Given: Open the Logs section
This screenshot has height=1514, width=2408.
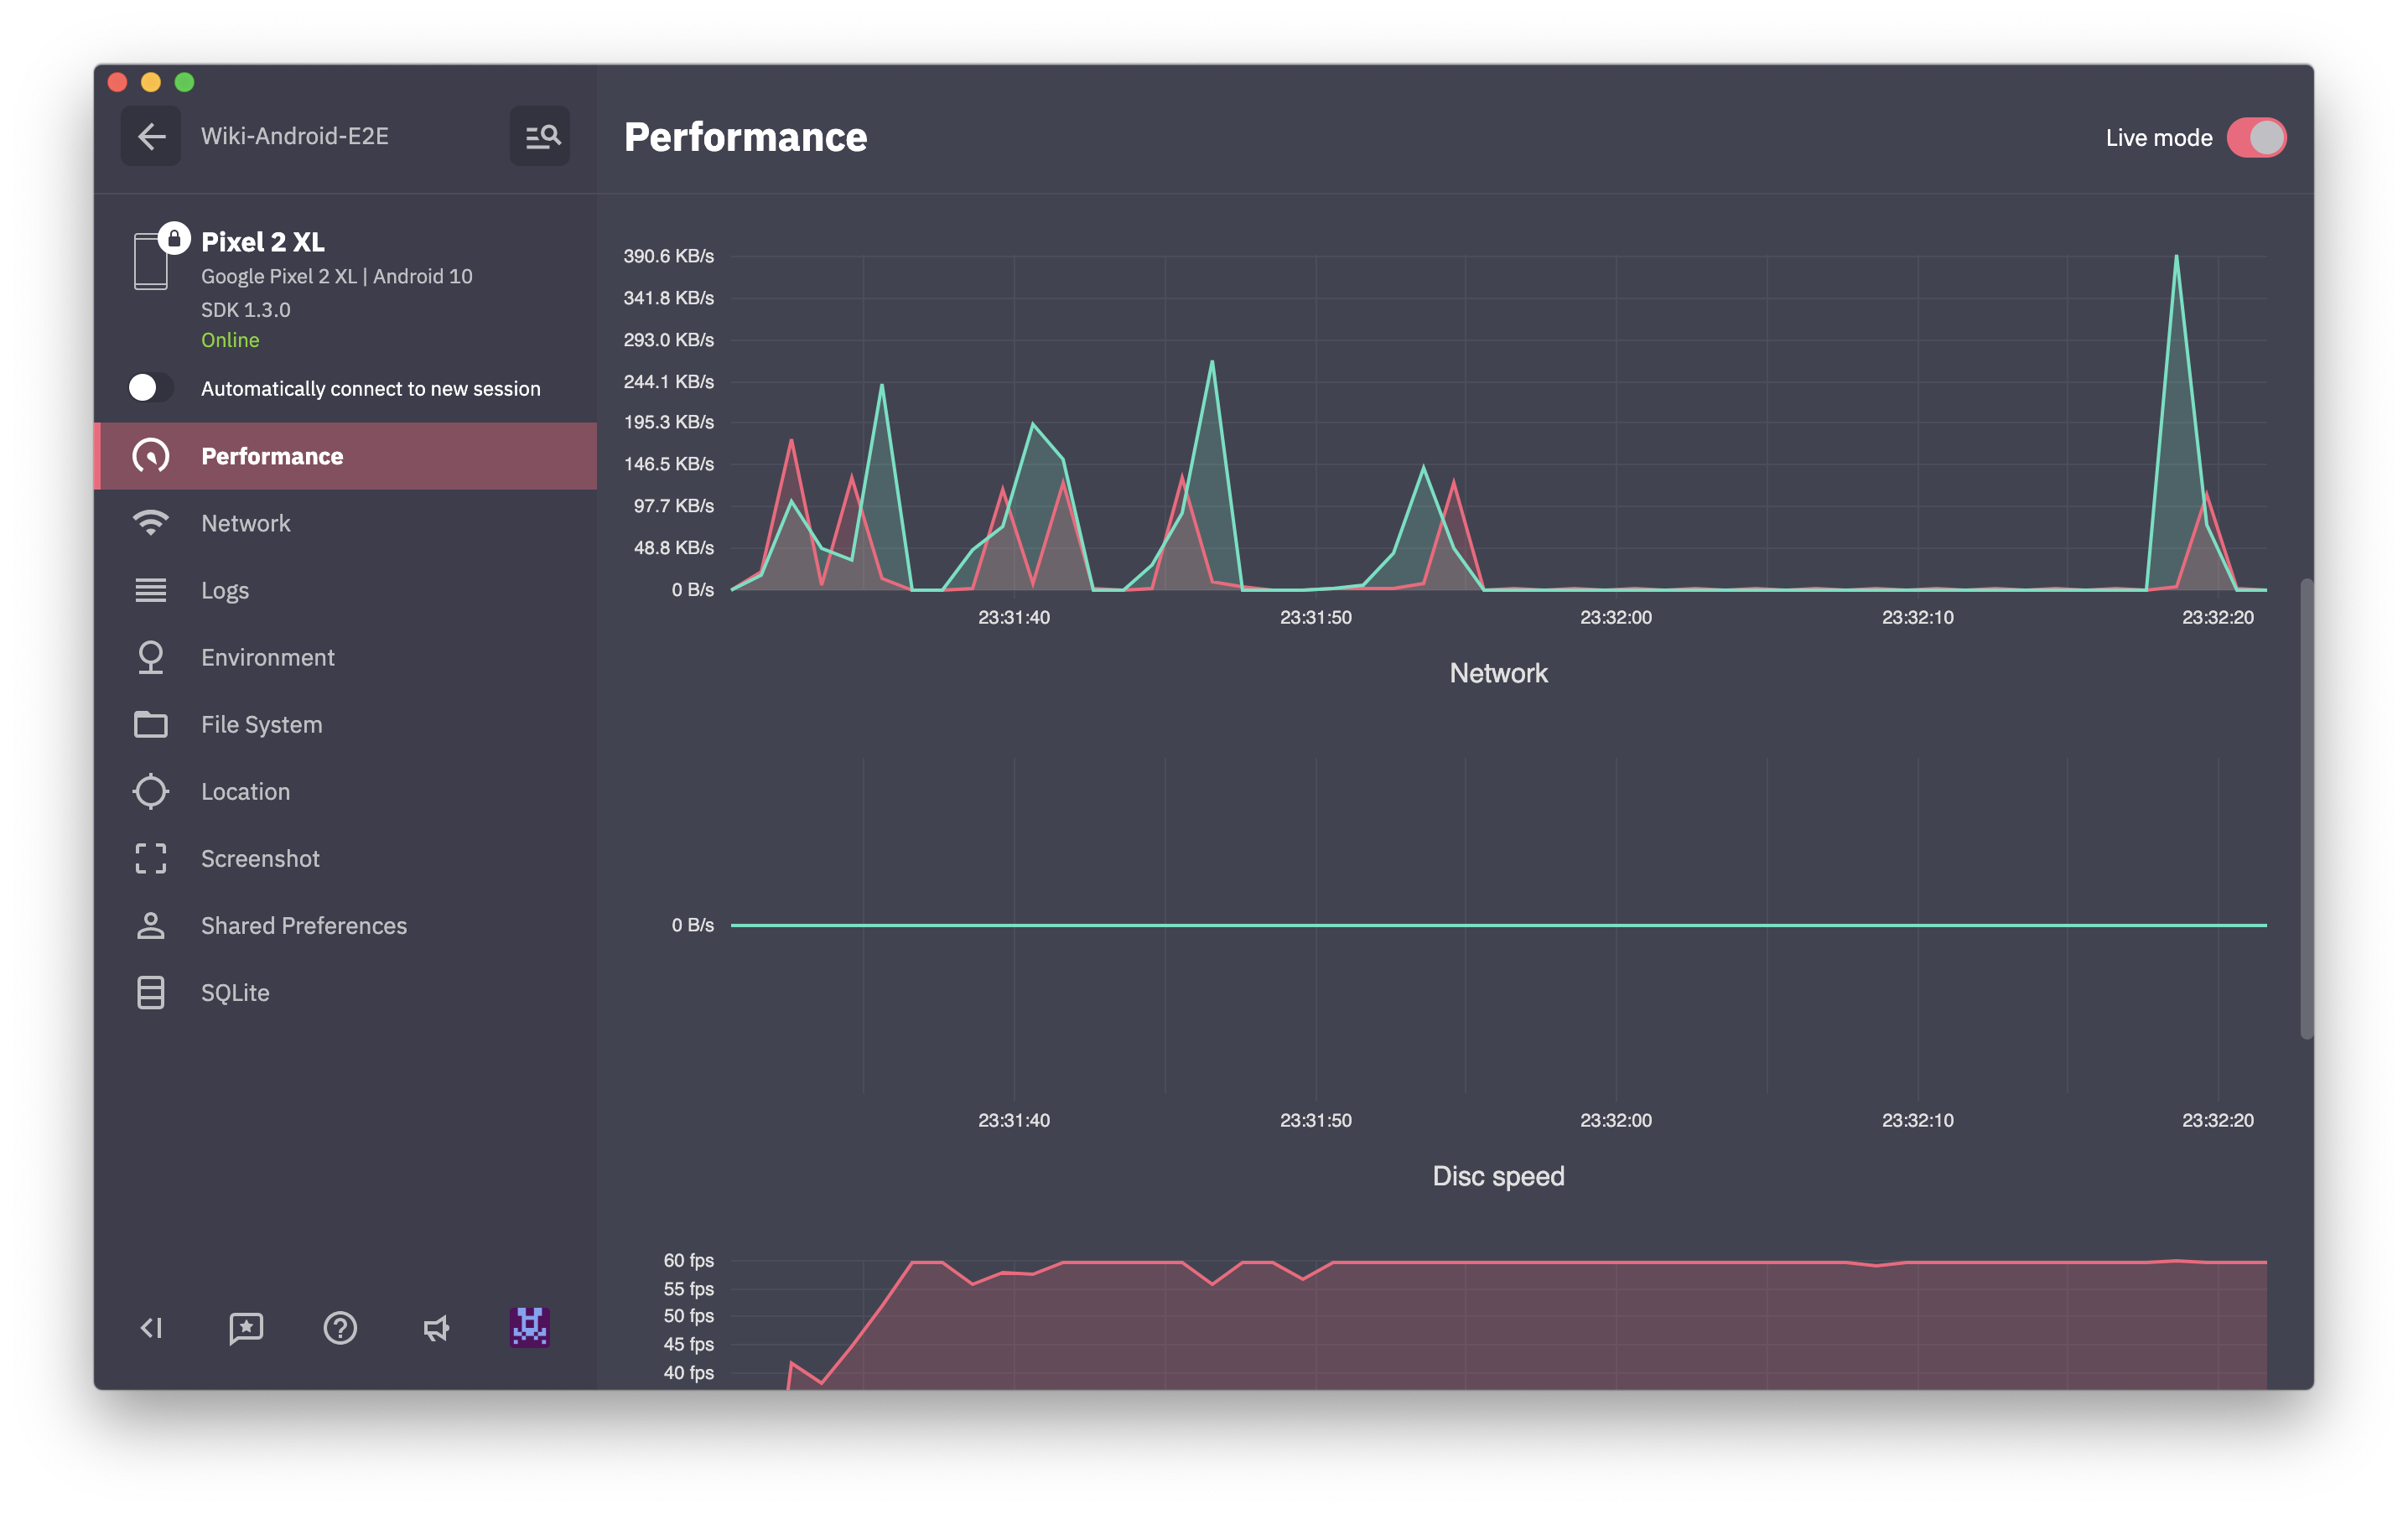Looking at the screenshot, I should coord(225,590).
